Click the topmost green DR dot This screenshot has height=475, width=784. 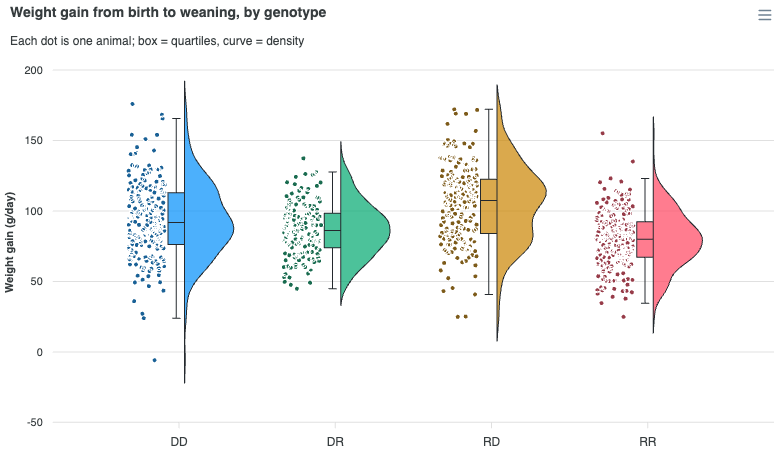pos(303,158)
